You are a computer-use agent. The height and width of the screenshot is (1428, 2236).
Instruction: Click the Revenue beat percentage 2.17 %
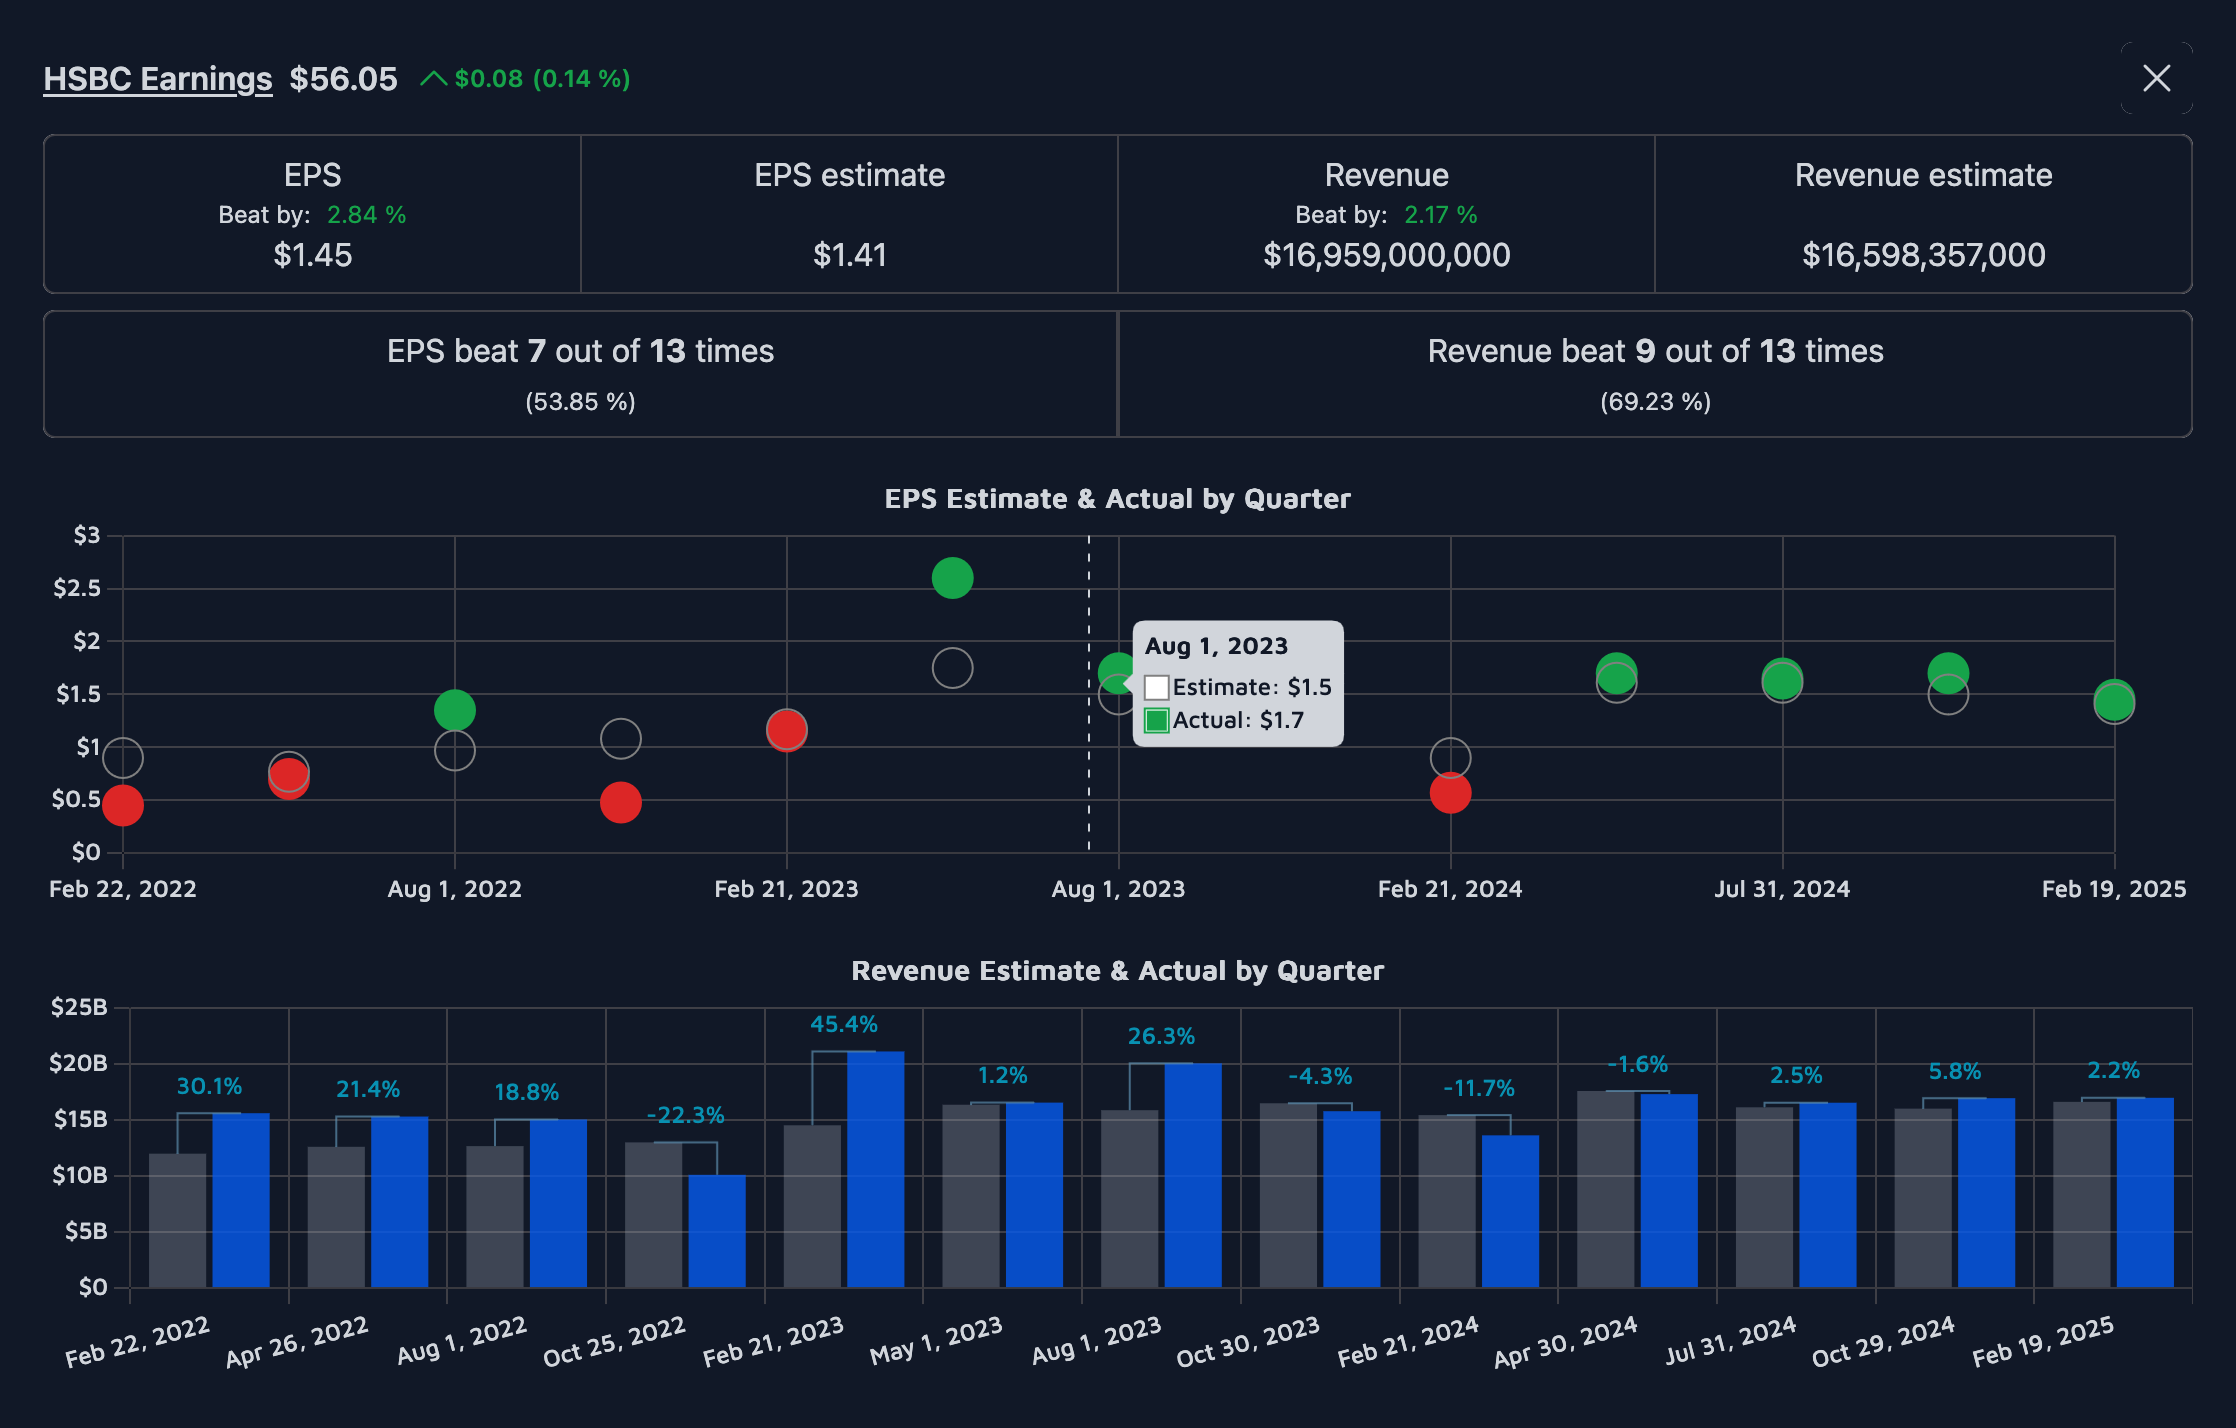pos(1441,215)
